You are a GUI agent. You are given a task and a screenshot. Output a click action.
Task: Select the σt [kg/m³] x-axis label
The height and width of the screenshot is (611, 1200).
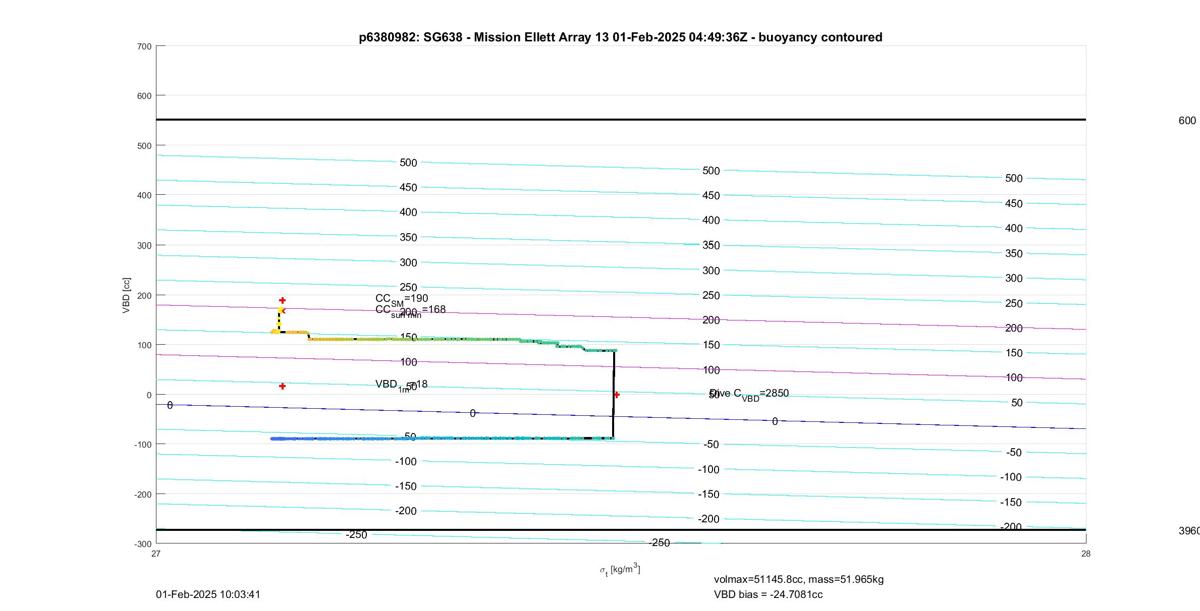pyautogui.click(x=620, y=570)
